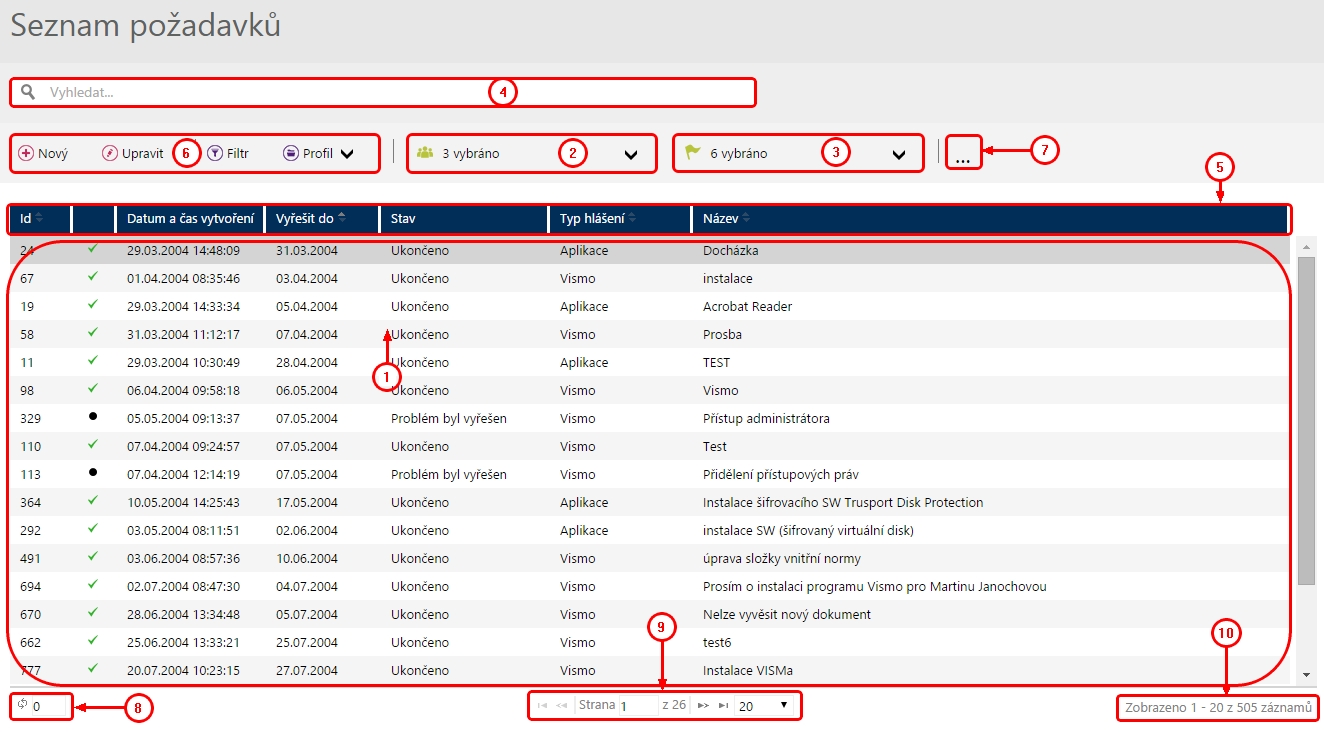Go to the first page with pager icon
Image resolution: width=1324 pixels, height=732 pixels.
pos(543,706)
